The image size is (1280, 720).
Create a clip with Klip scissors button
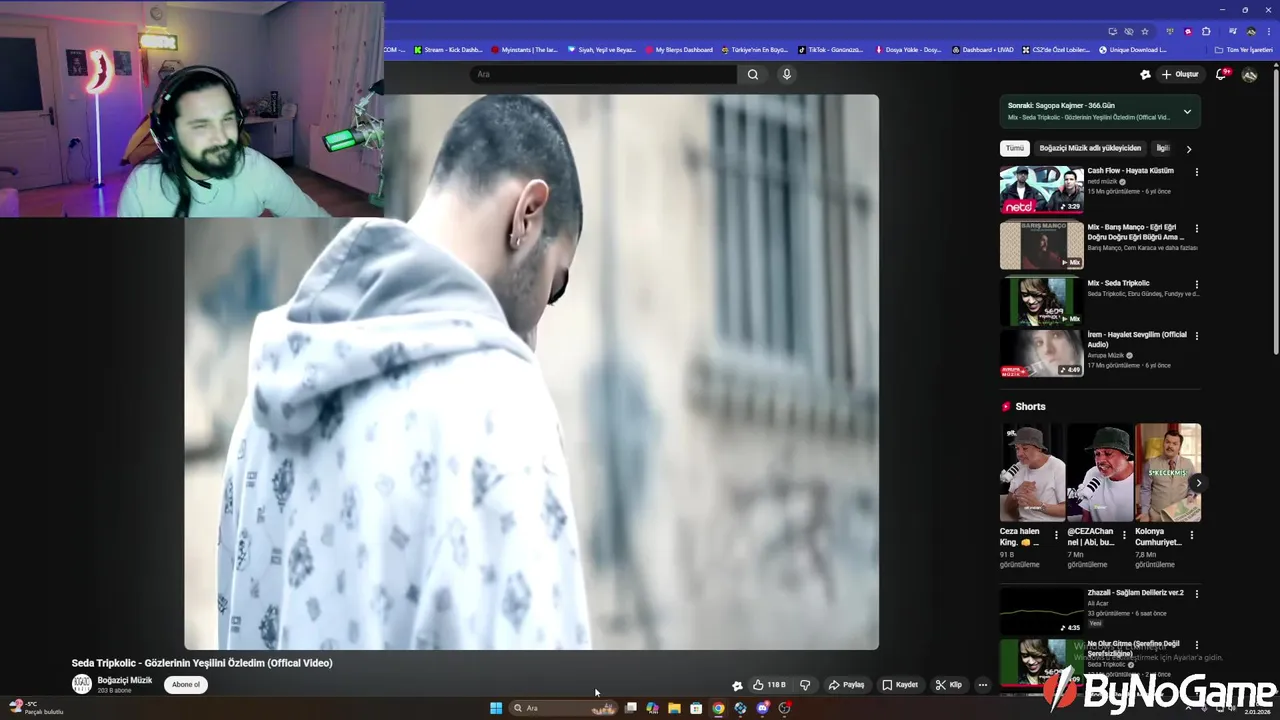pyautogui.click(x=948, y=685)
